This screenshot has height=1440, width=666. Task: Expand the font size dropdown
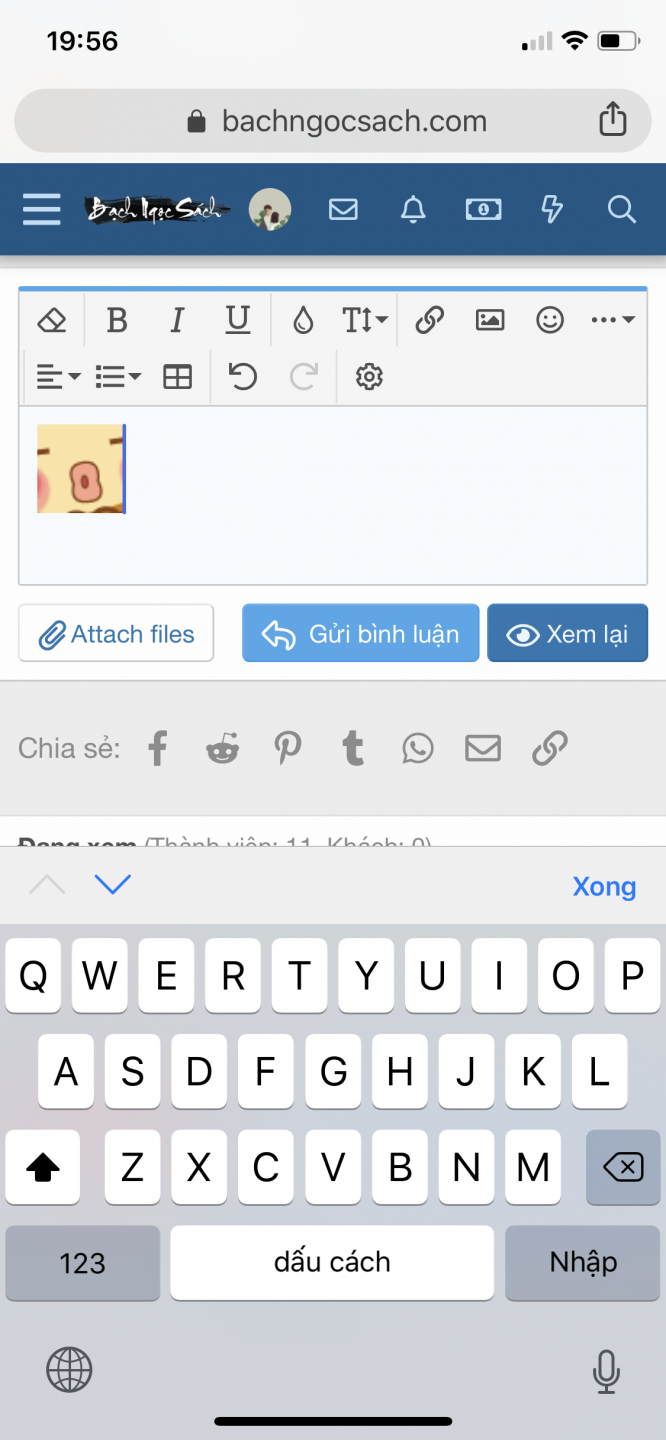(364, 320)
